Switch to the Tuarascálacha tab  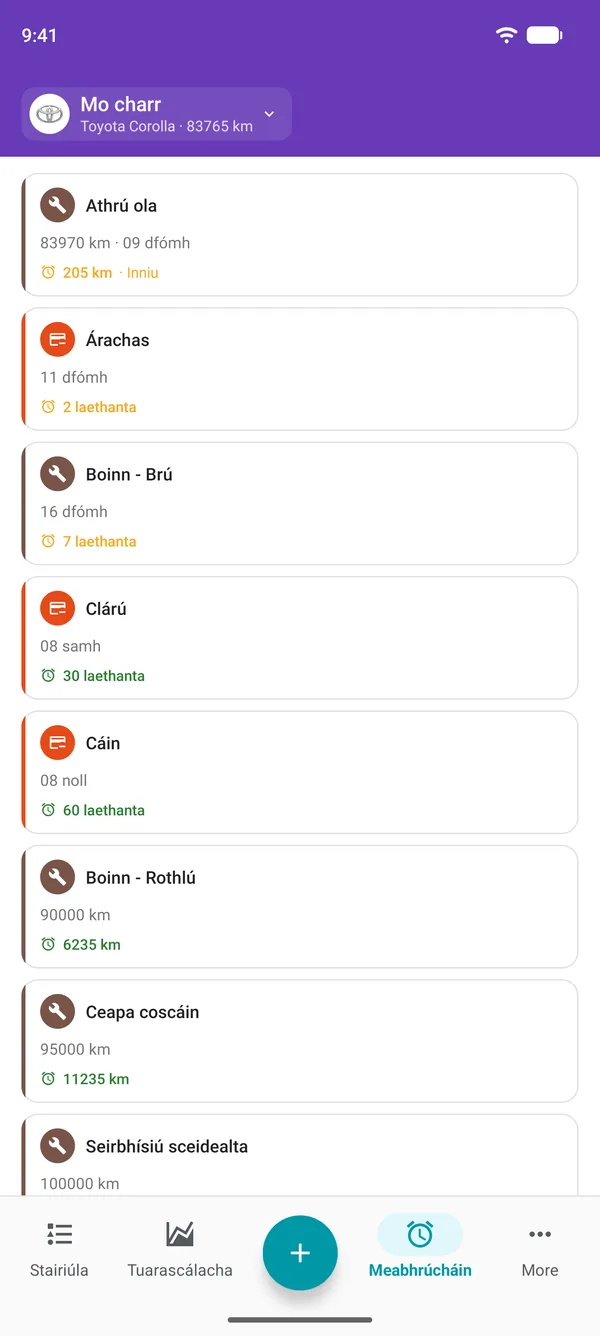[x=180, y=1250]
